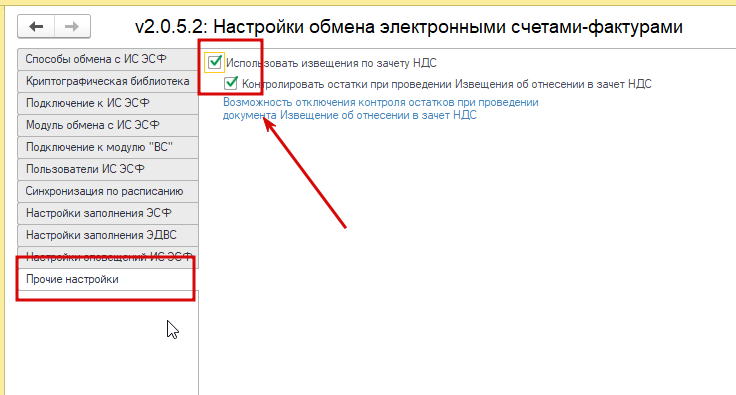736x395 pixels.
Task: Select 'Подключение к ИС ЭСФ' tab
Action: [x=107, y=103]
